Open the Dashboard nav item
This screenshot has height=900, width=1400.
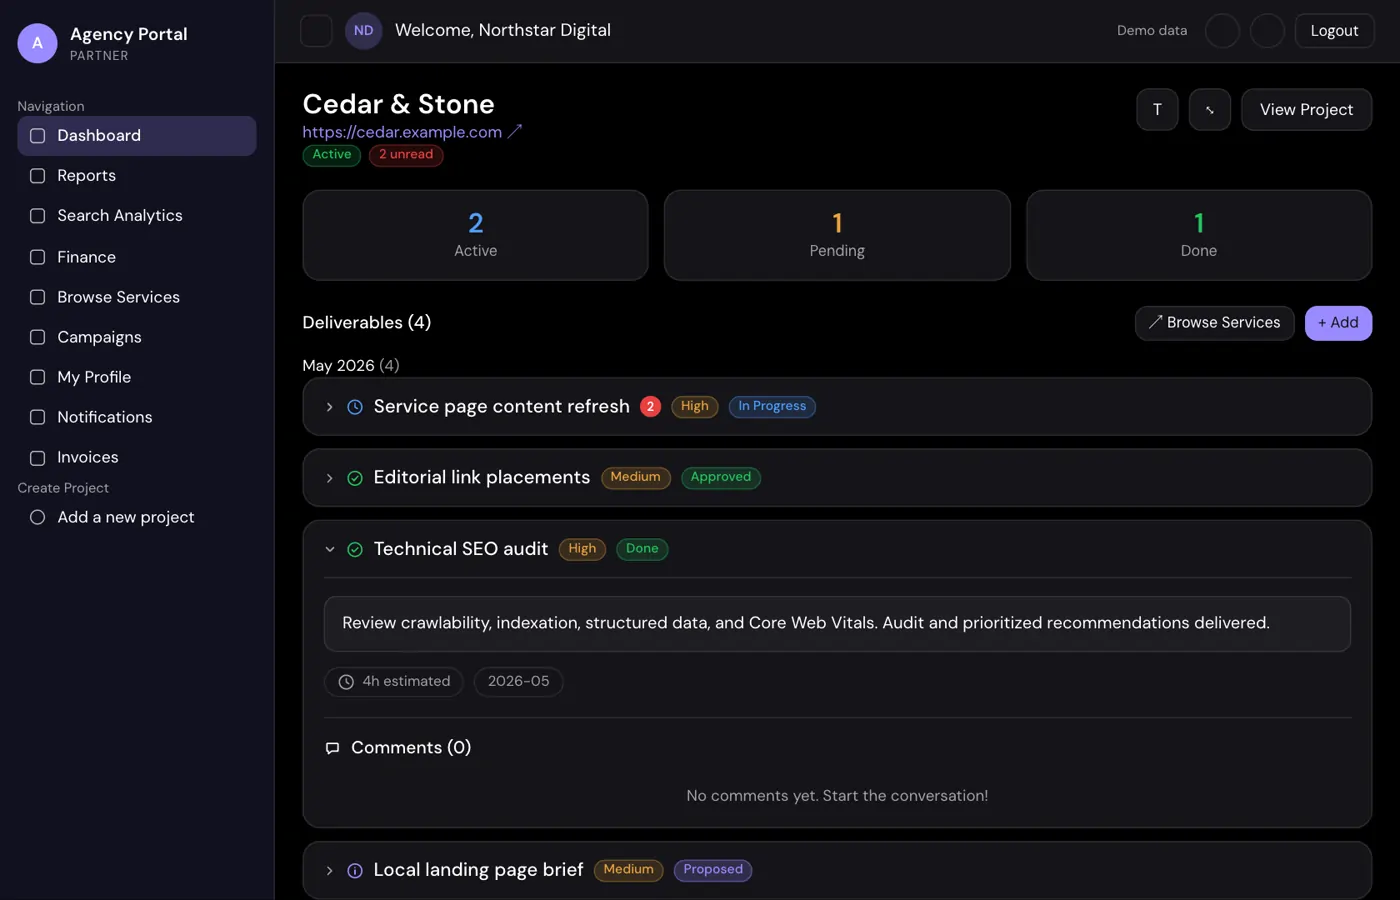click(x=137, y=136)
